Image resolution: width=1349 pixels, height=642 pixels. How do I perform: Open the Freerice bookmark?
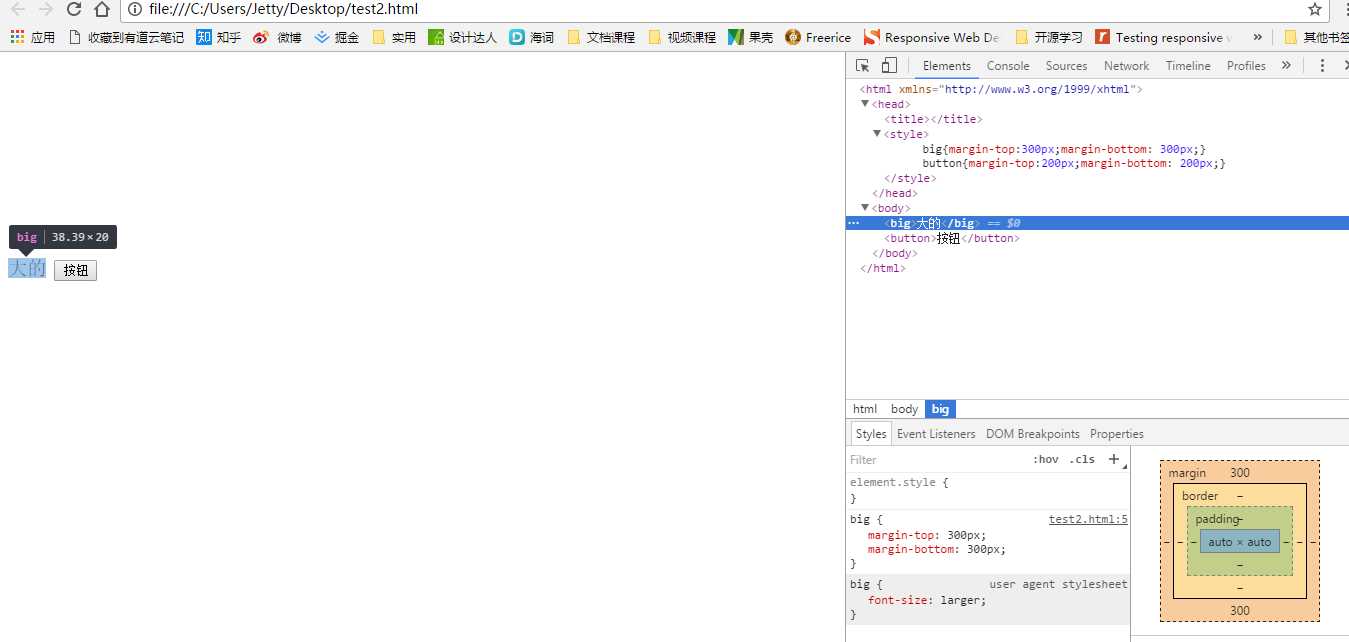point(818,37)
